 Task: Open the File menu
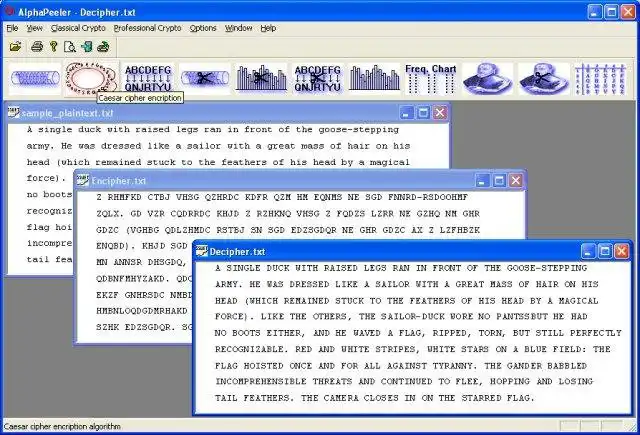point(12,28)
